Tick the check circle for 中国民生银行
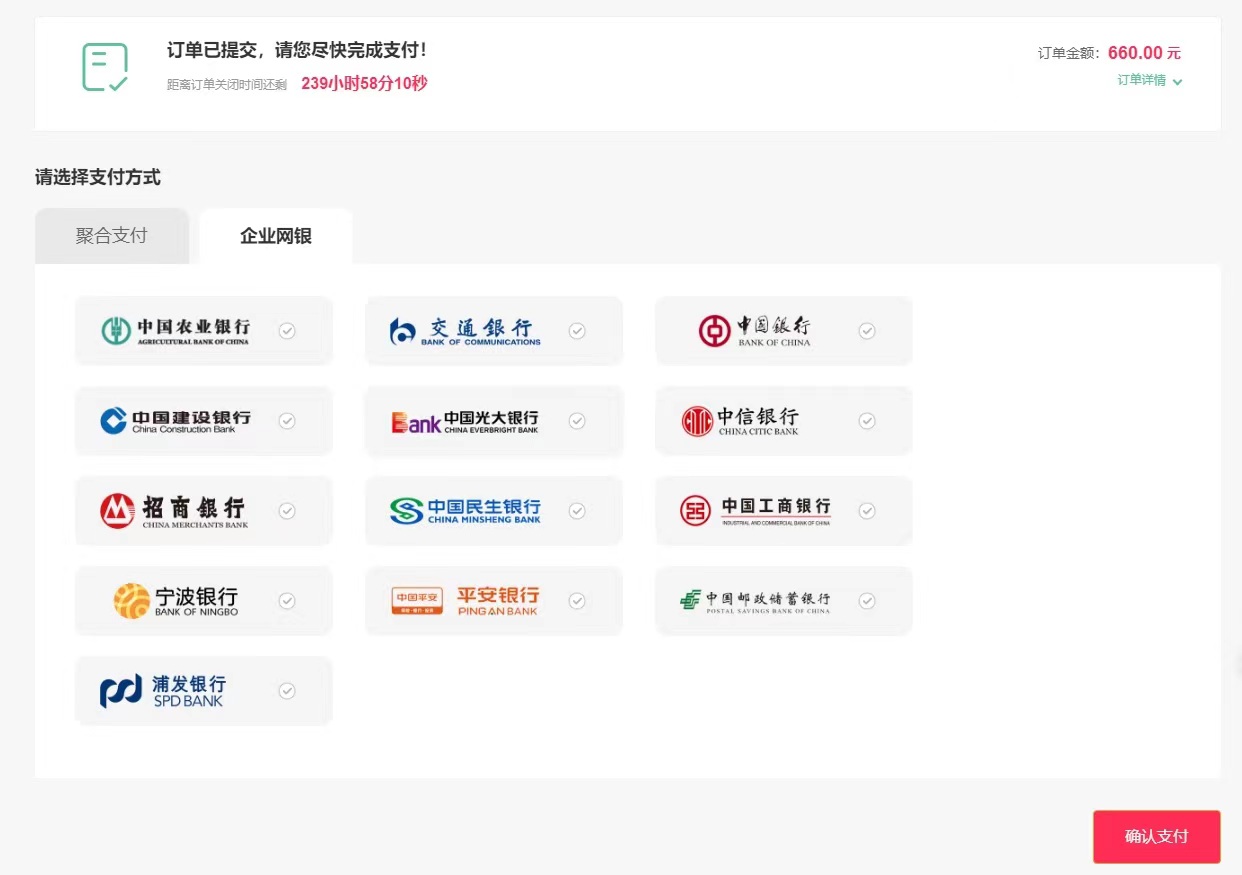Screen dimensions: 1242x875 (577, 511)
